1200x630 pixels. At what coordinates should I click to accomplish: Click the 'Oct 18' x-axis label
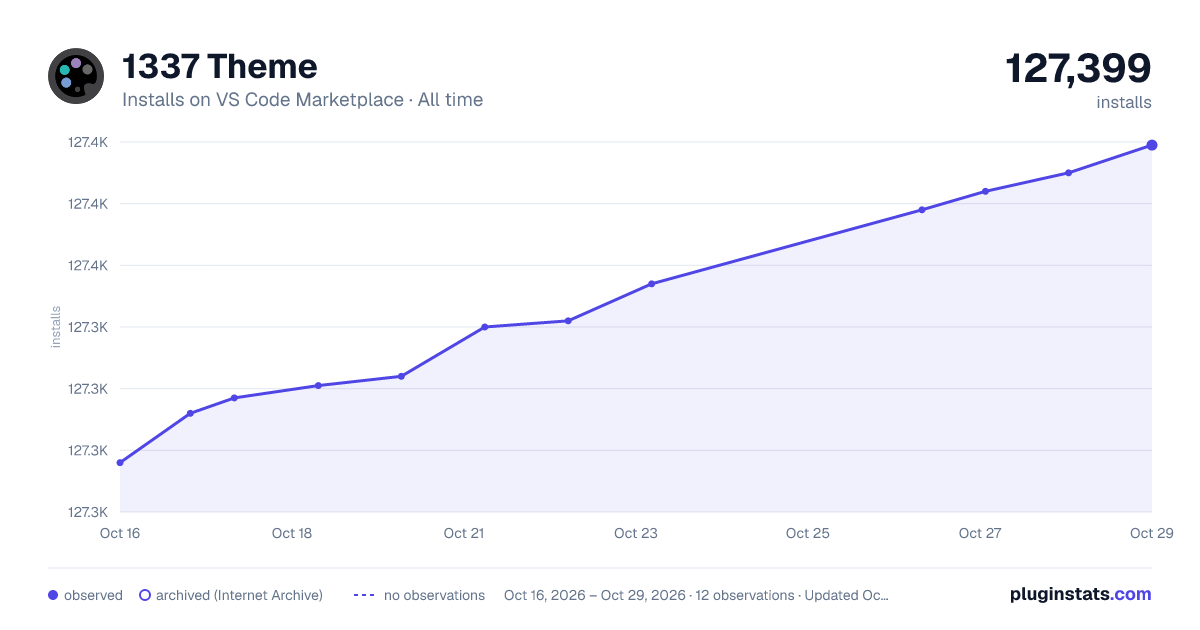[292, 533]
